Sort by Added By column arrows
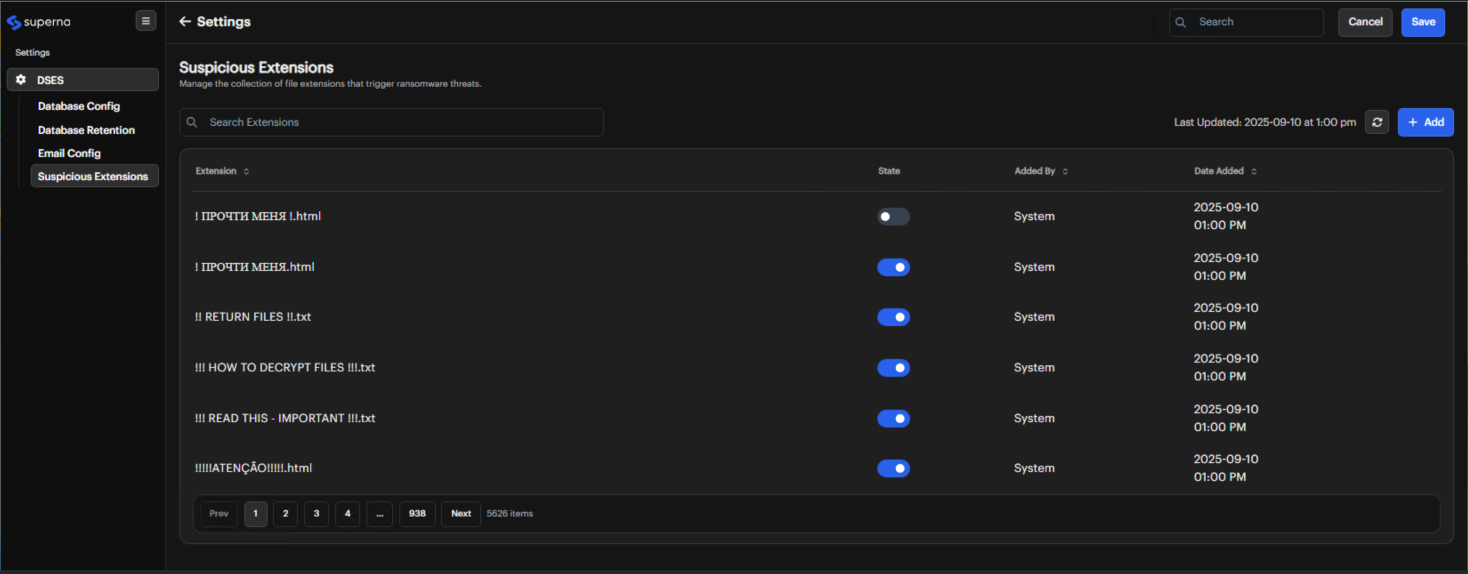This screenshot has height=574, width=1468. (1065, 171)
